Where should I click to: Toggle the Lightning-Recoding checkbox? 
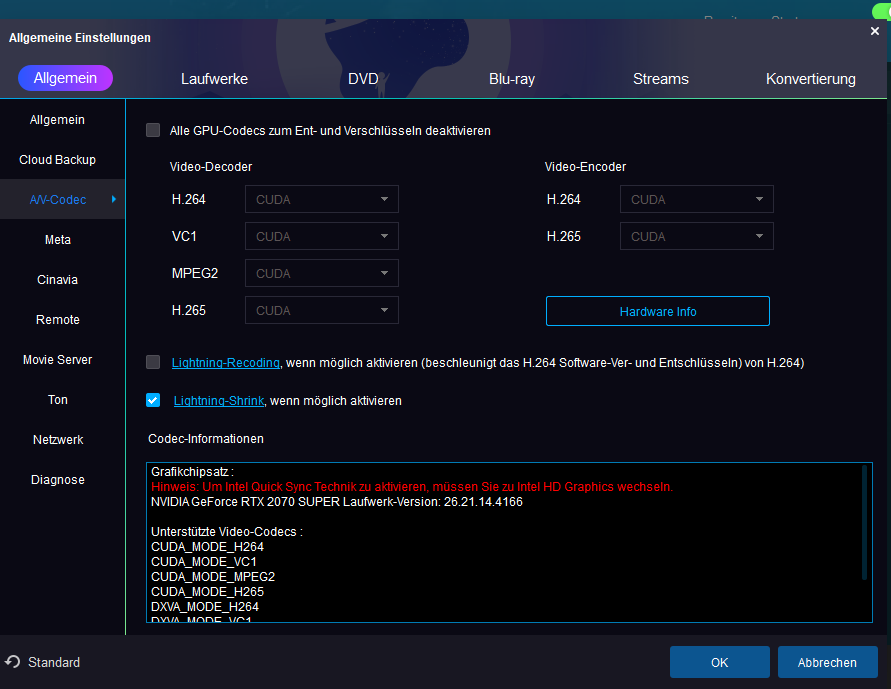(x=153, y=362)
